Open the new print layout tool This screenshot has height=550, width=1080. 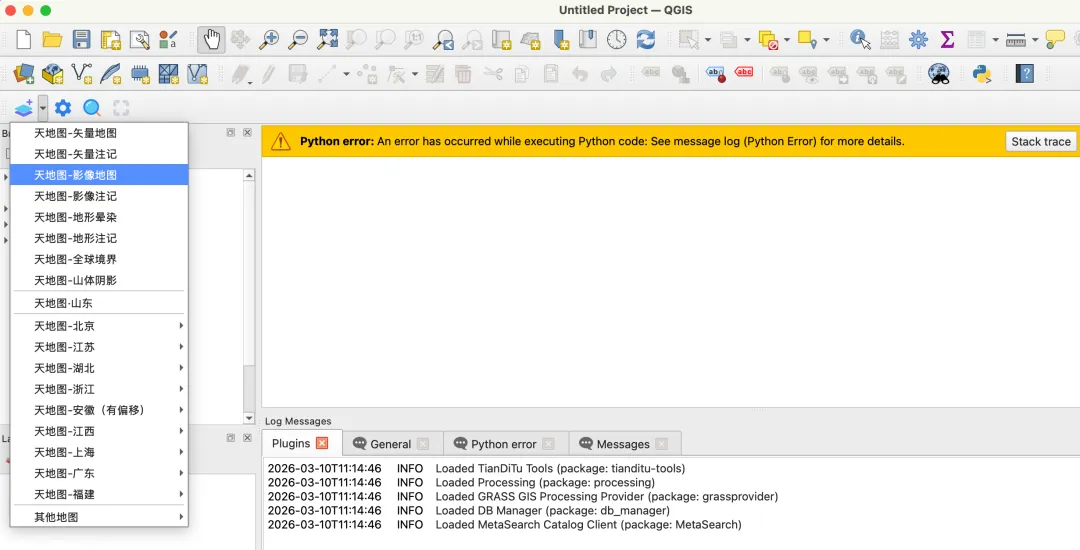pos(110,39)
